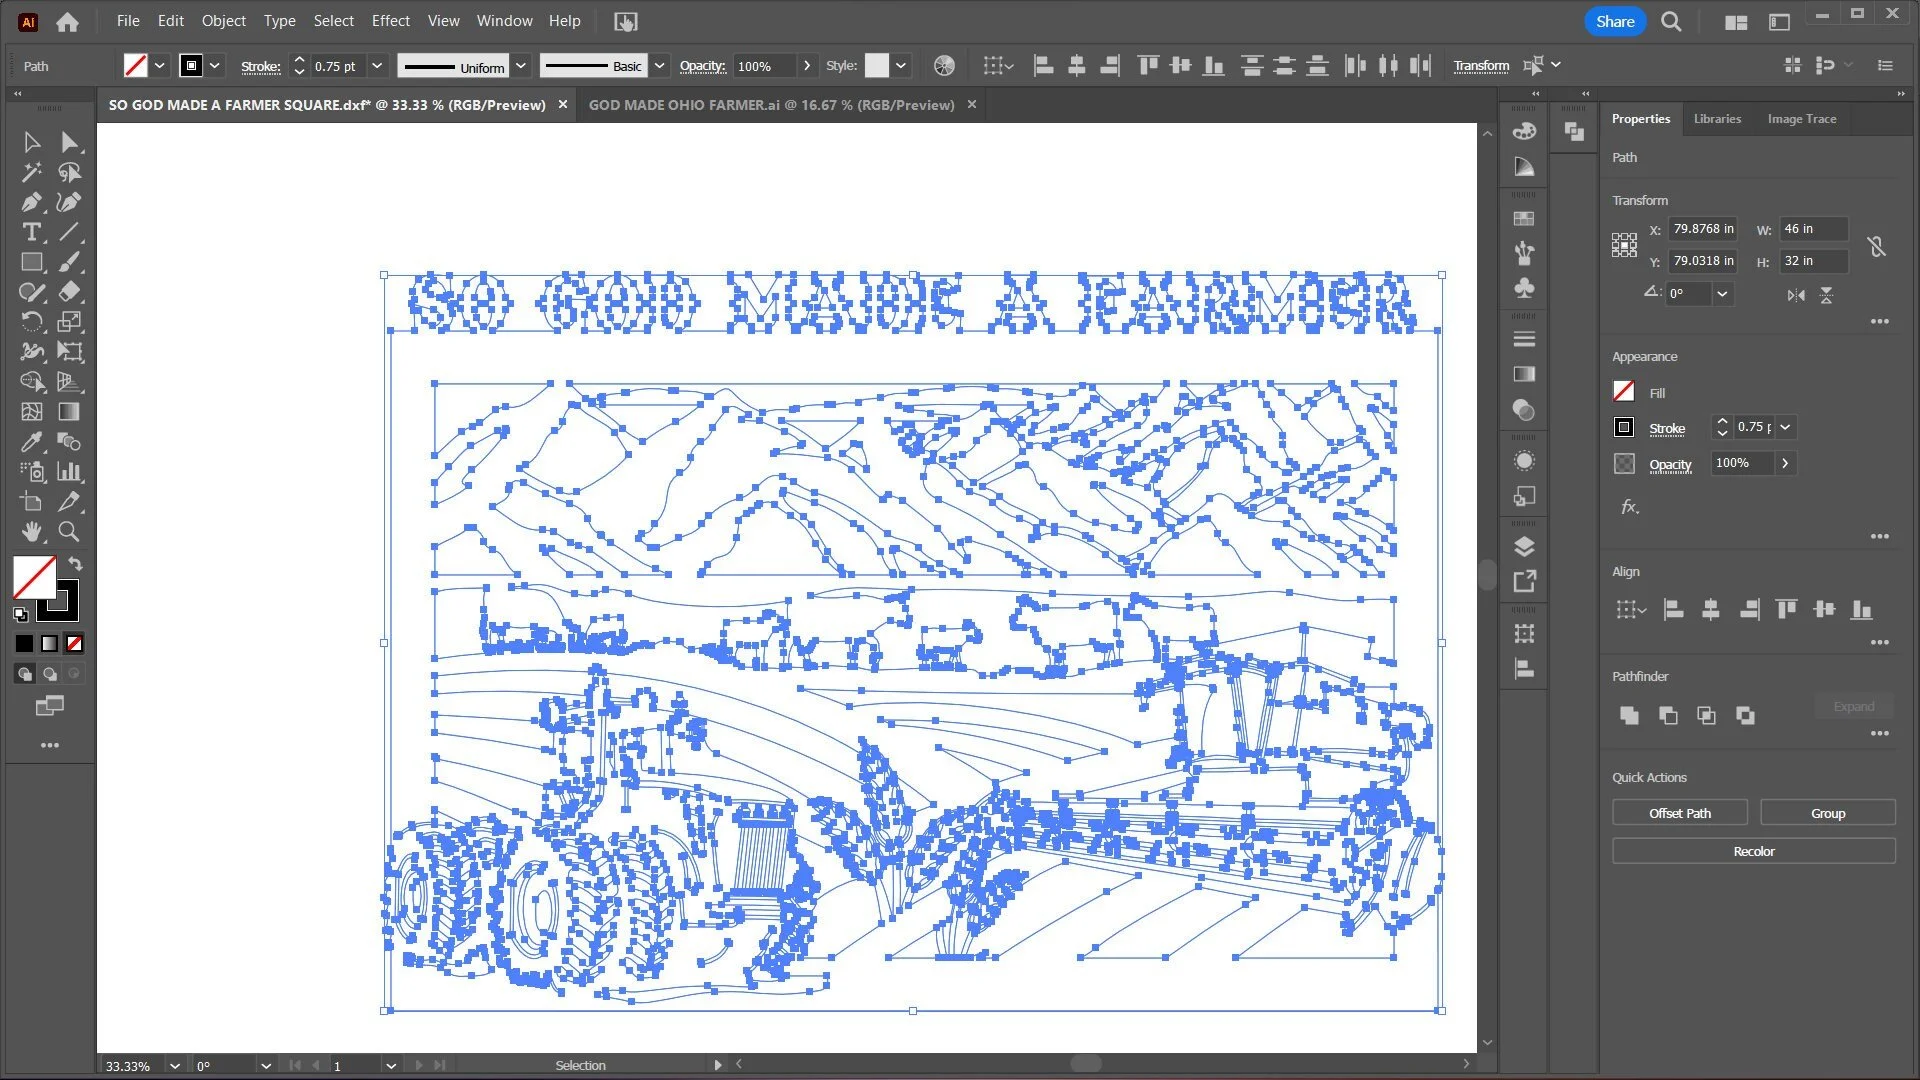Expand the Basic brush definition dropdown
Image resolution: width=1920 pixels, height=1080 pixels.
point(659,66)
